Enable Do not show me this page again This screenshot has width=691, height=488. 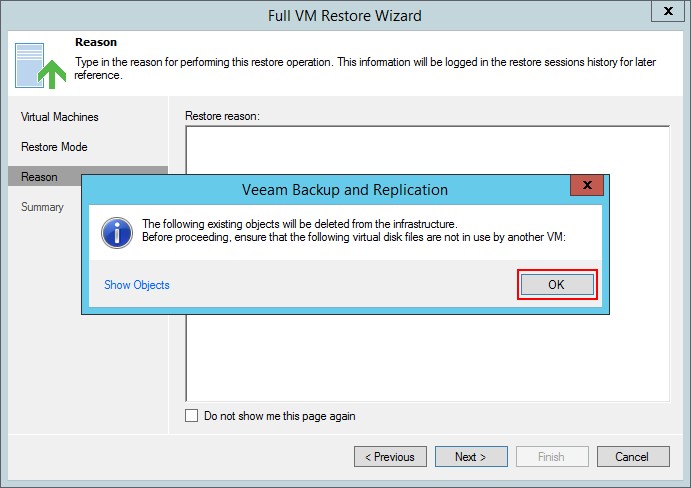point(191,416)
